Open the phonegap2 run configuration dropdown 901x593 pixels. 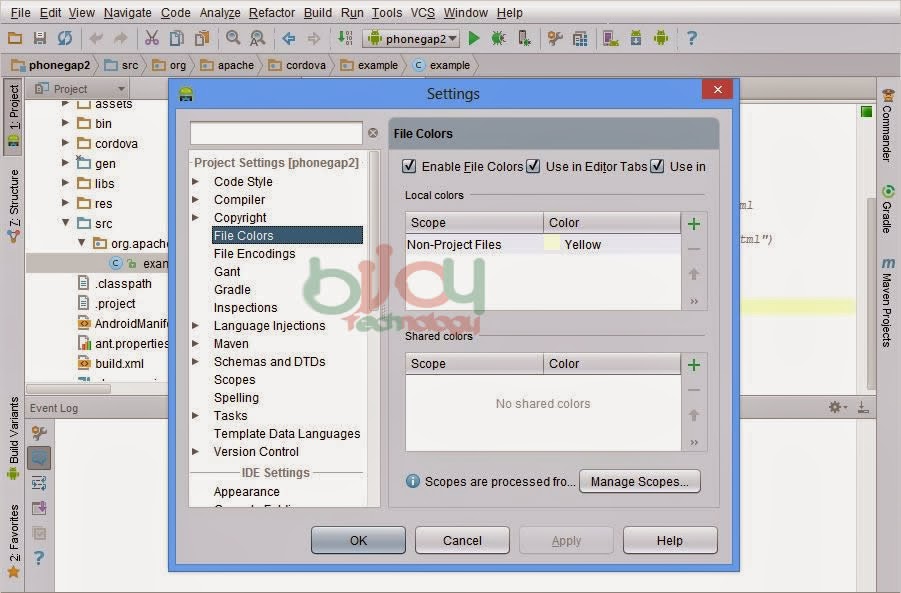tap(411, 38)
